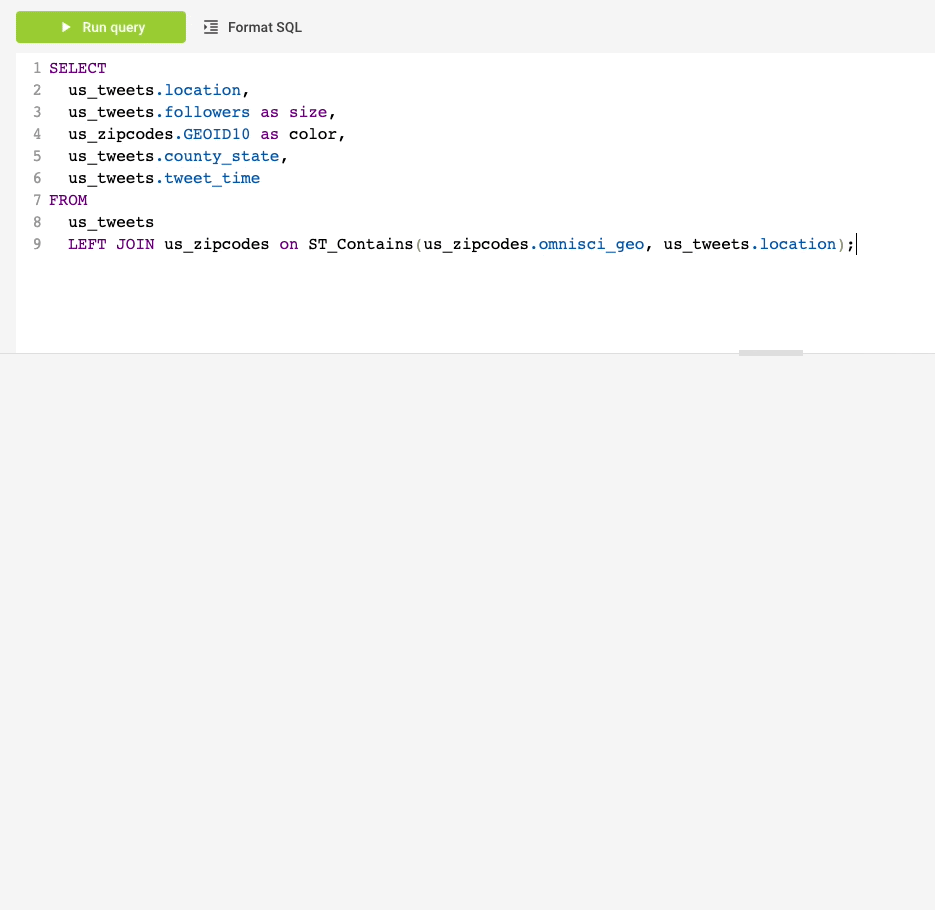Click the color alias on line 4

(x=313, y=134)
